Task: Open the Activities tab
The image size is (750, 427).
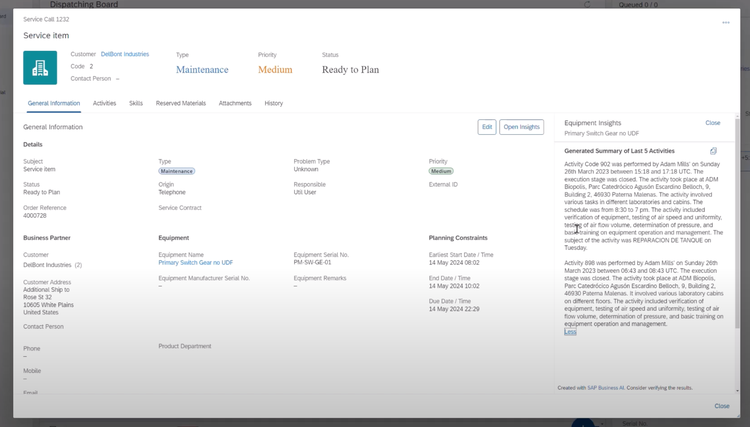Action: [x=104, y=103]
